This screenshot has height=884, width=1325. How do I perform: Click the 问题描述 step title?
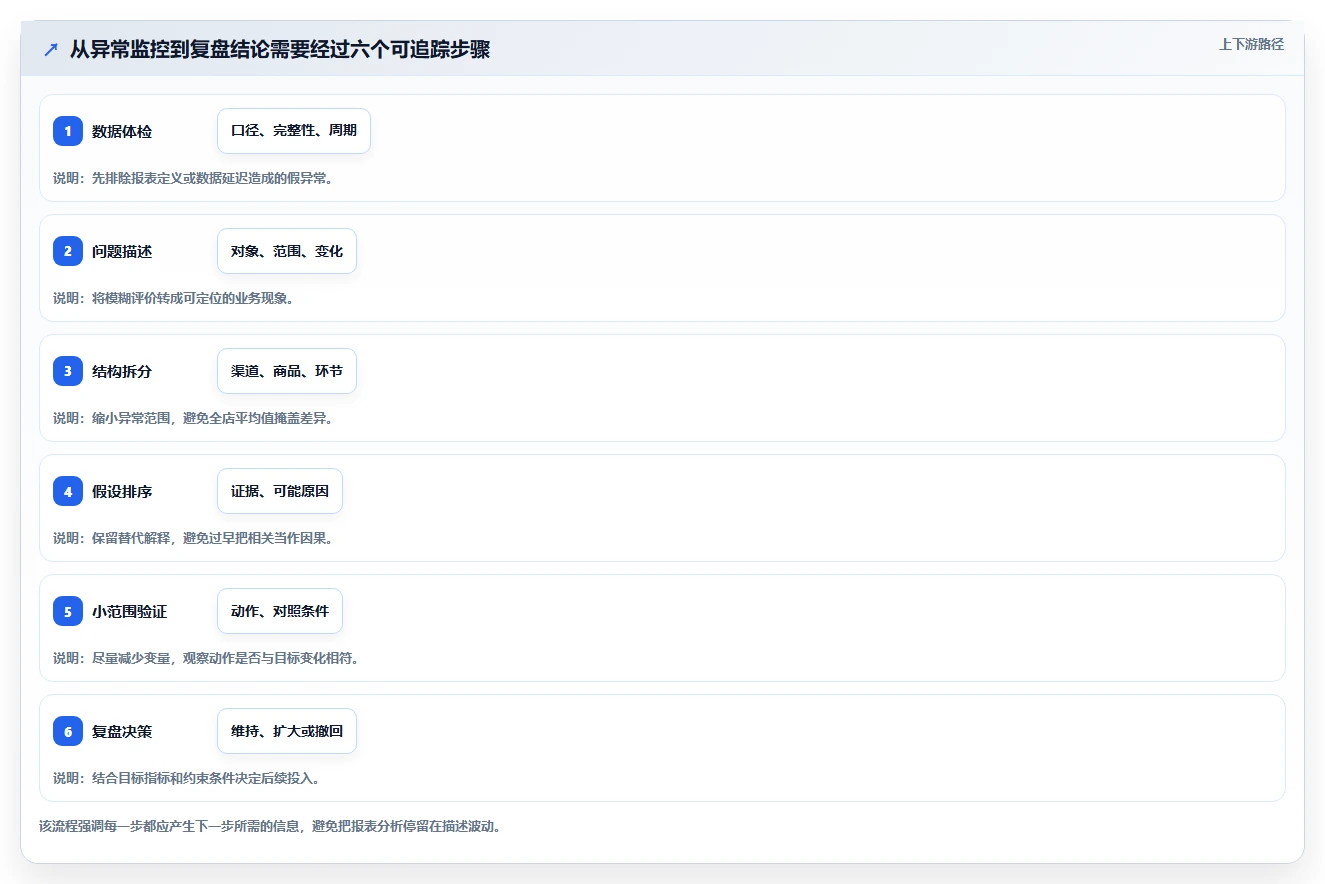122,251
